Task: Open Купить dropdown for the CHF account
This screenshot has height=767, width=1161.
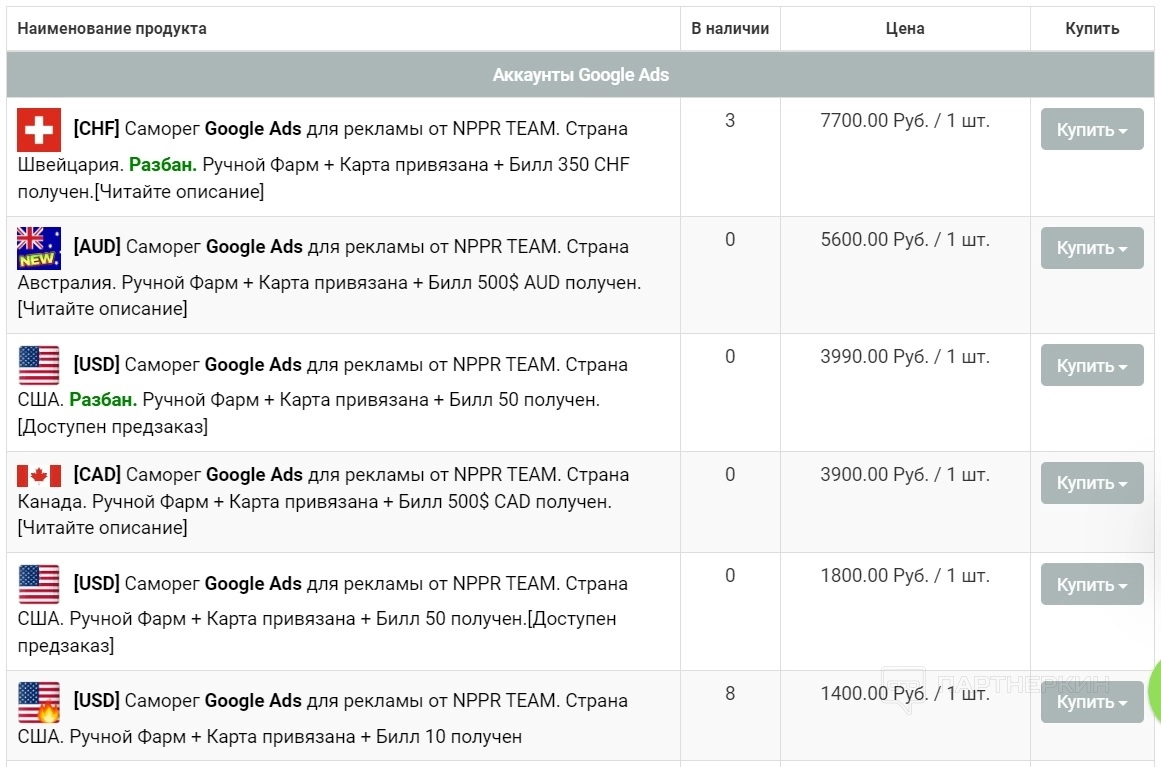Action: point(1091,130)
